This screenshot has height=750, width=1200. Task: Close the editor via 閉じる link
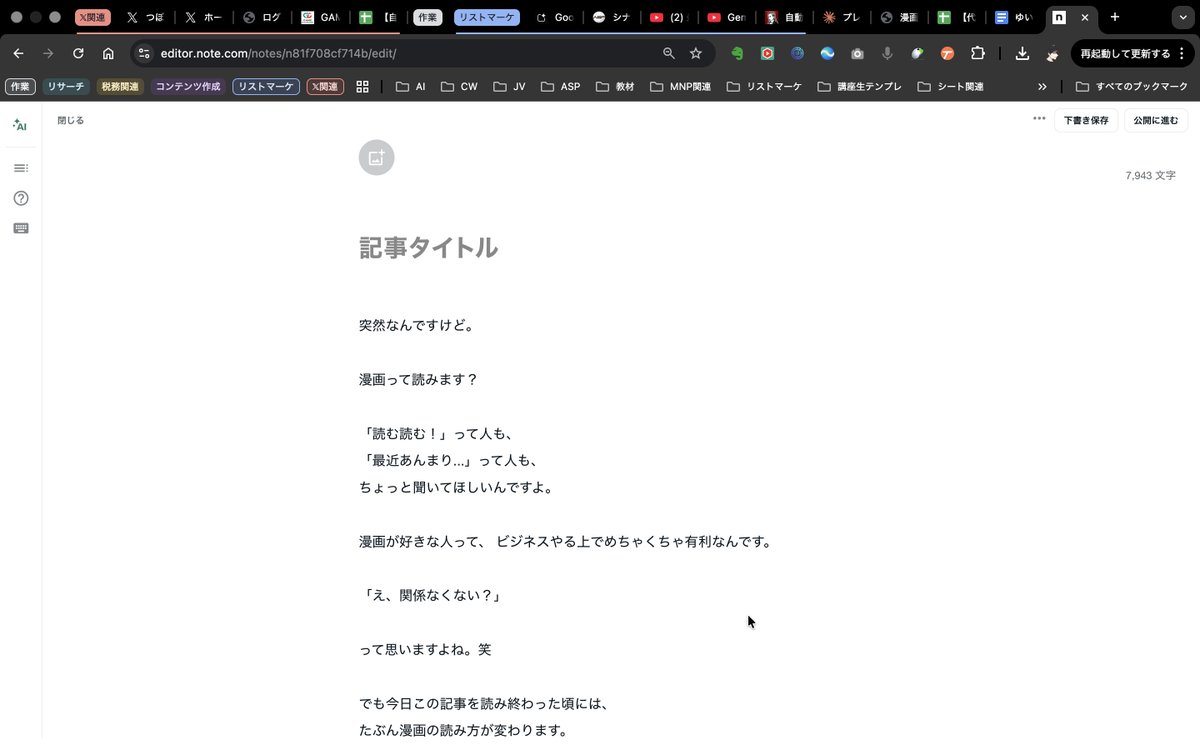coord(70,120)
